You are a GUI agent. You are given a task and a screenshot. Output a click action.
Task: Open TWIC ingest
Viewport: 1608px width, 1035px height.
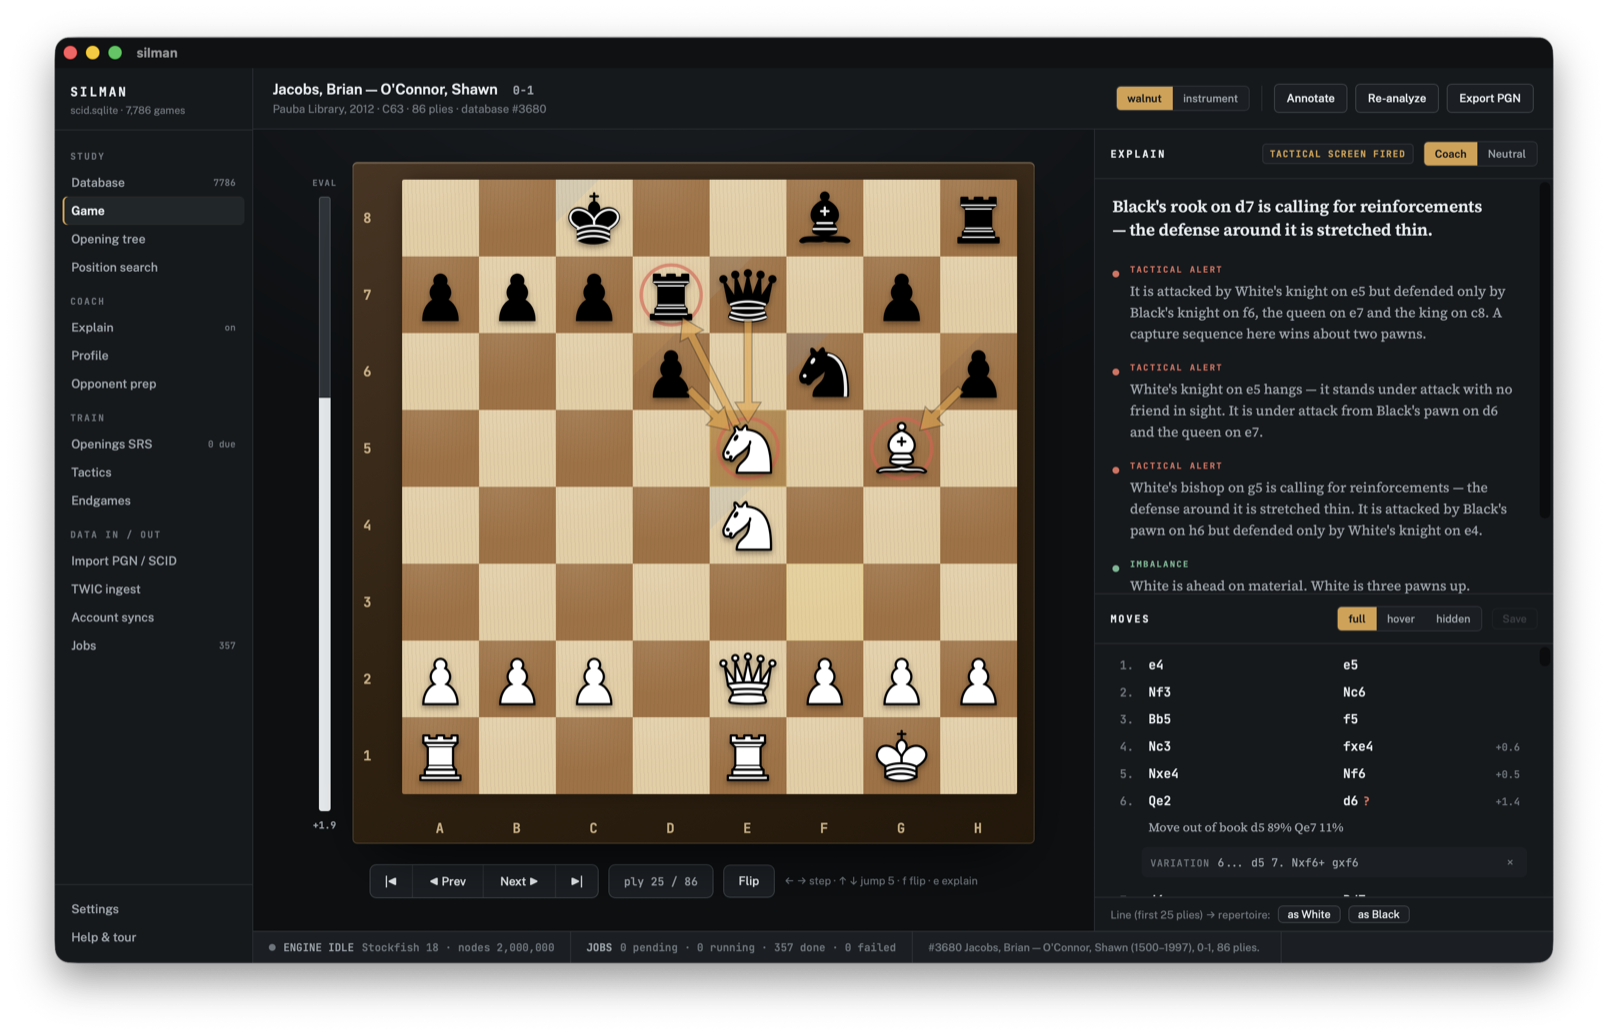click(153, 589)
